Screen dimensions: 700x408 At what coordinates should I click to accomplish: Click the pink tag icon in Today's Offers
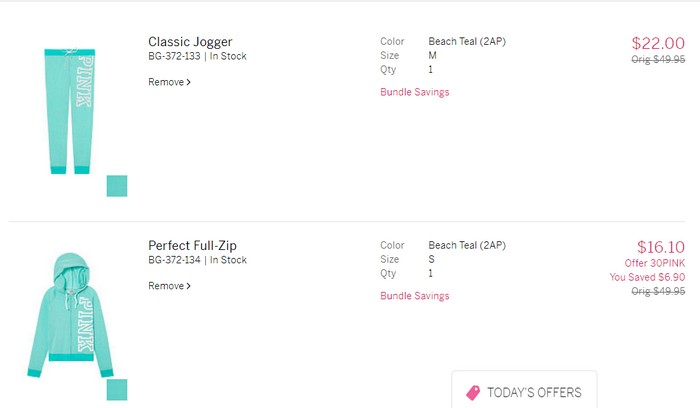point(473,392)
